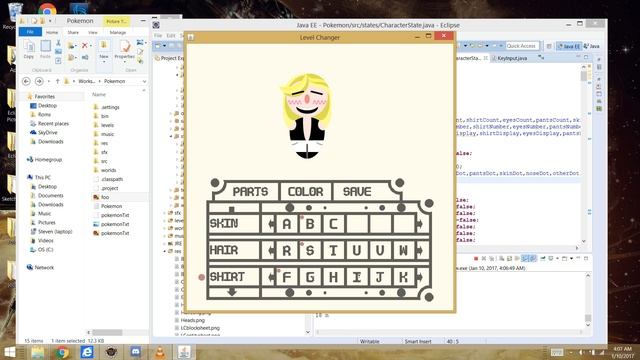Click the Quick Access field in Eclipse
This screenshot has height=360, width=640.
522,46
